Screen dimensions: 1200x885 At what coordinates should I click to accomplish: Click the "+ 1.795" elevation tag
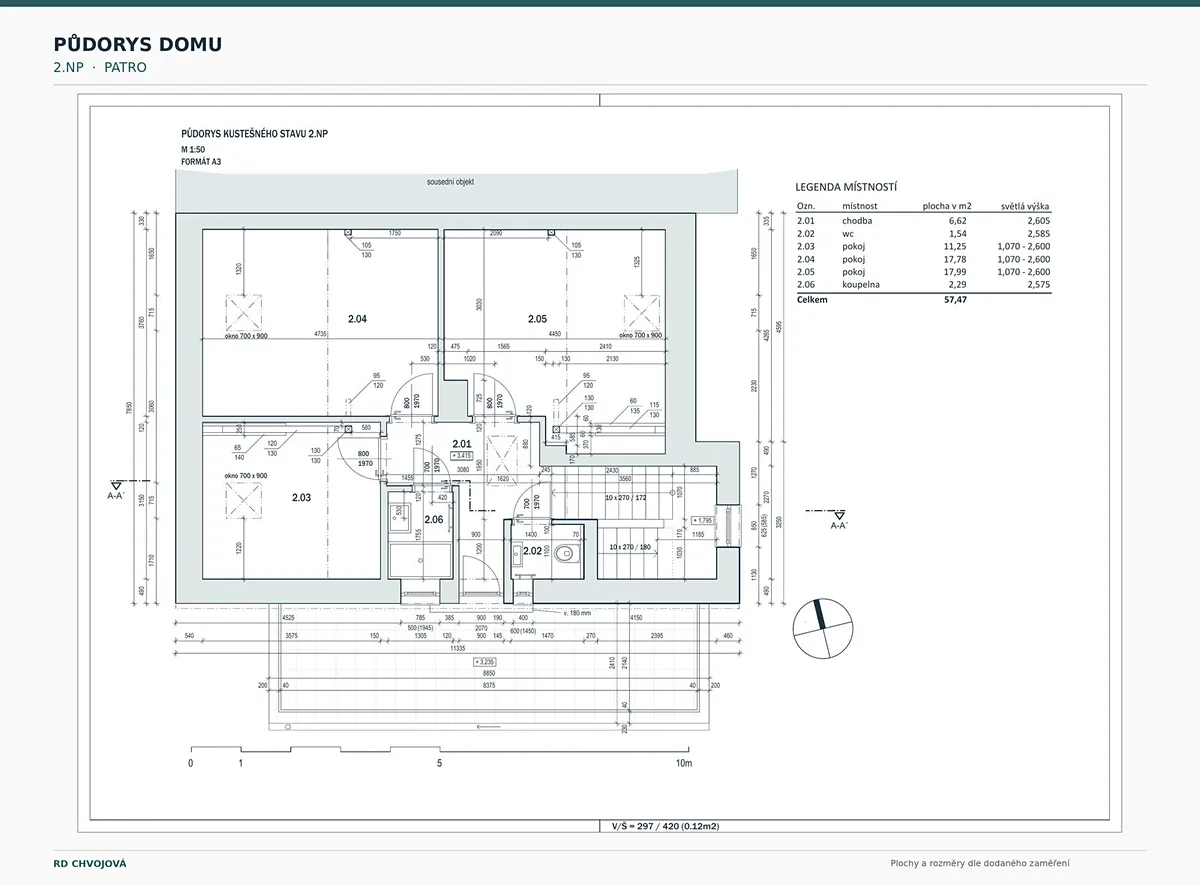701,520
